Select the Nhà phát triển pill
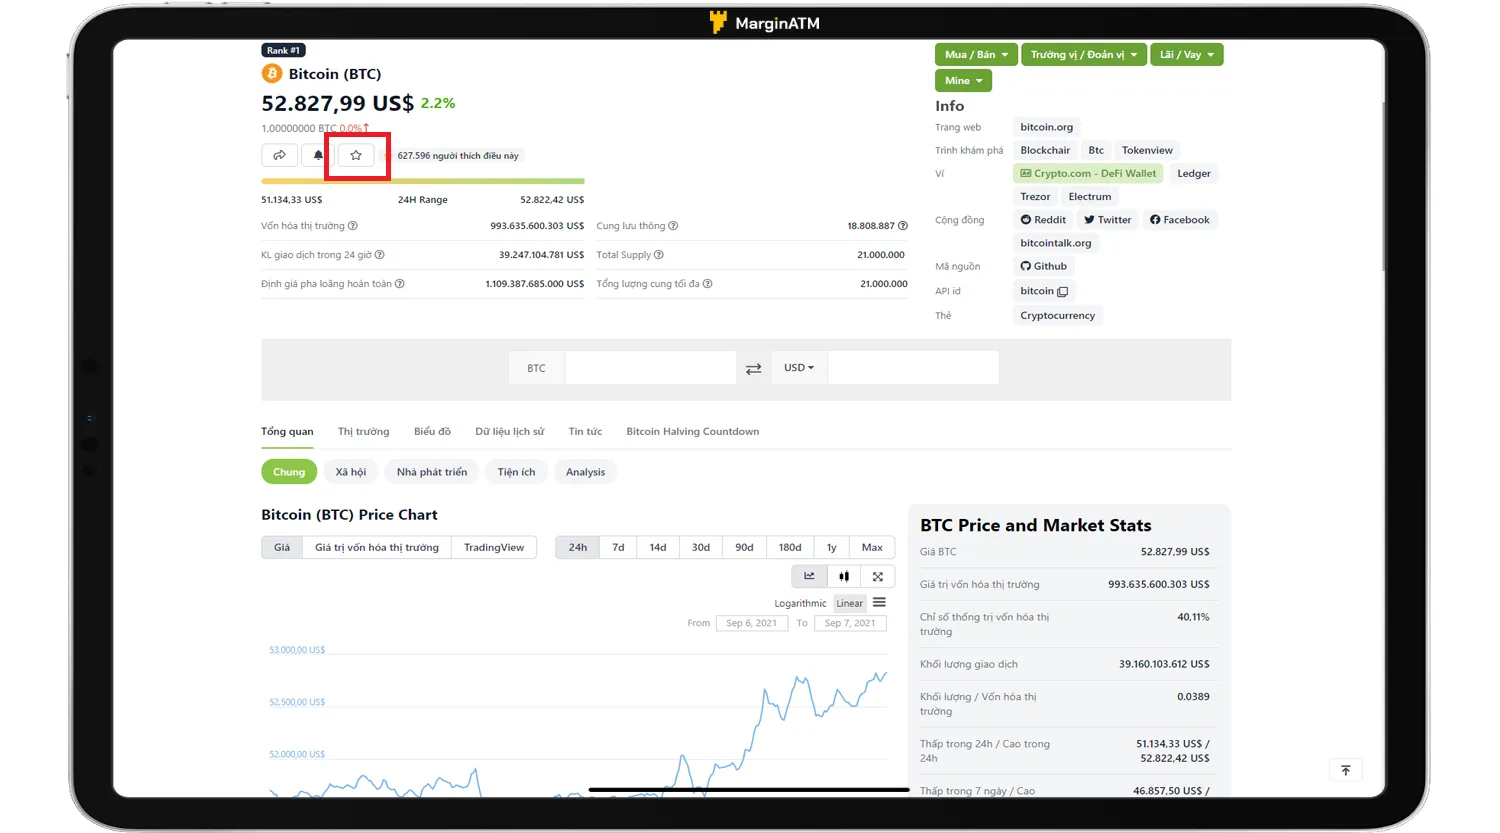 click(x=432, y=472)
